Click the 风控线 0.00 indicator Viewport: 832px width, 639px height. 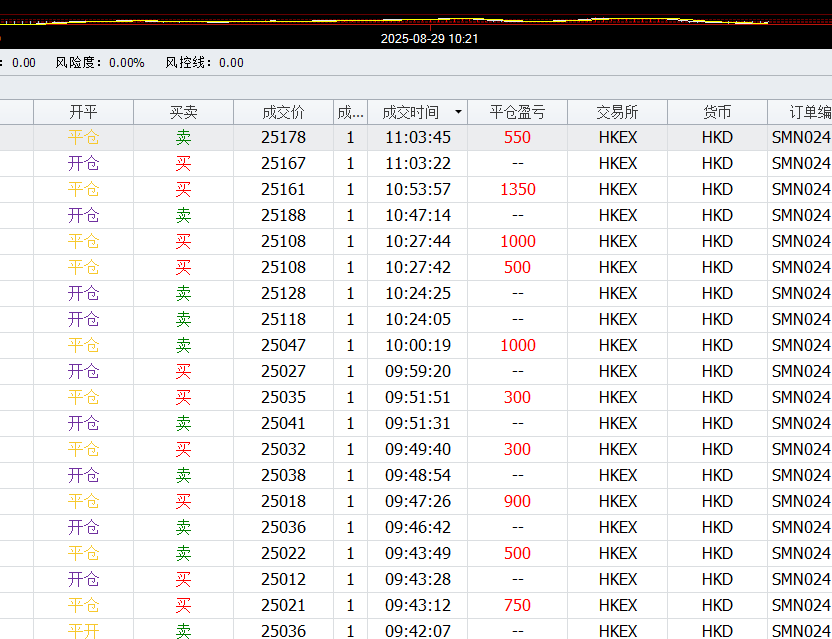205,63
